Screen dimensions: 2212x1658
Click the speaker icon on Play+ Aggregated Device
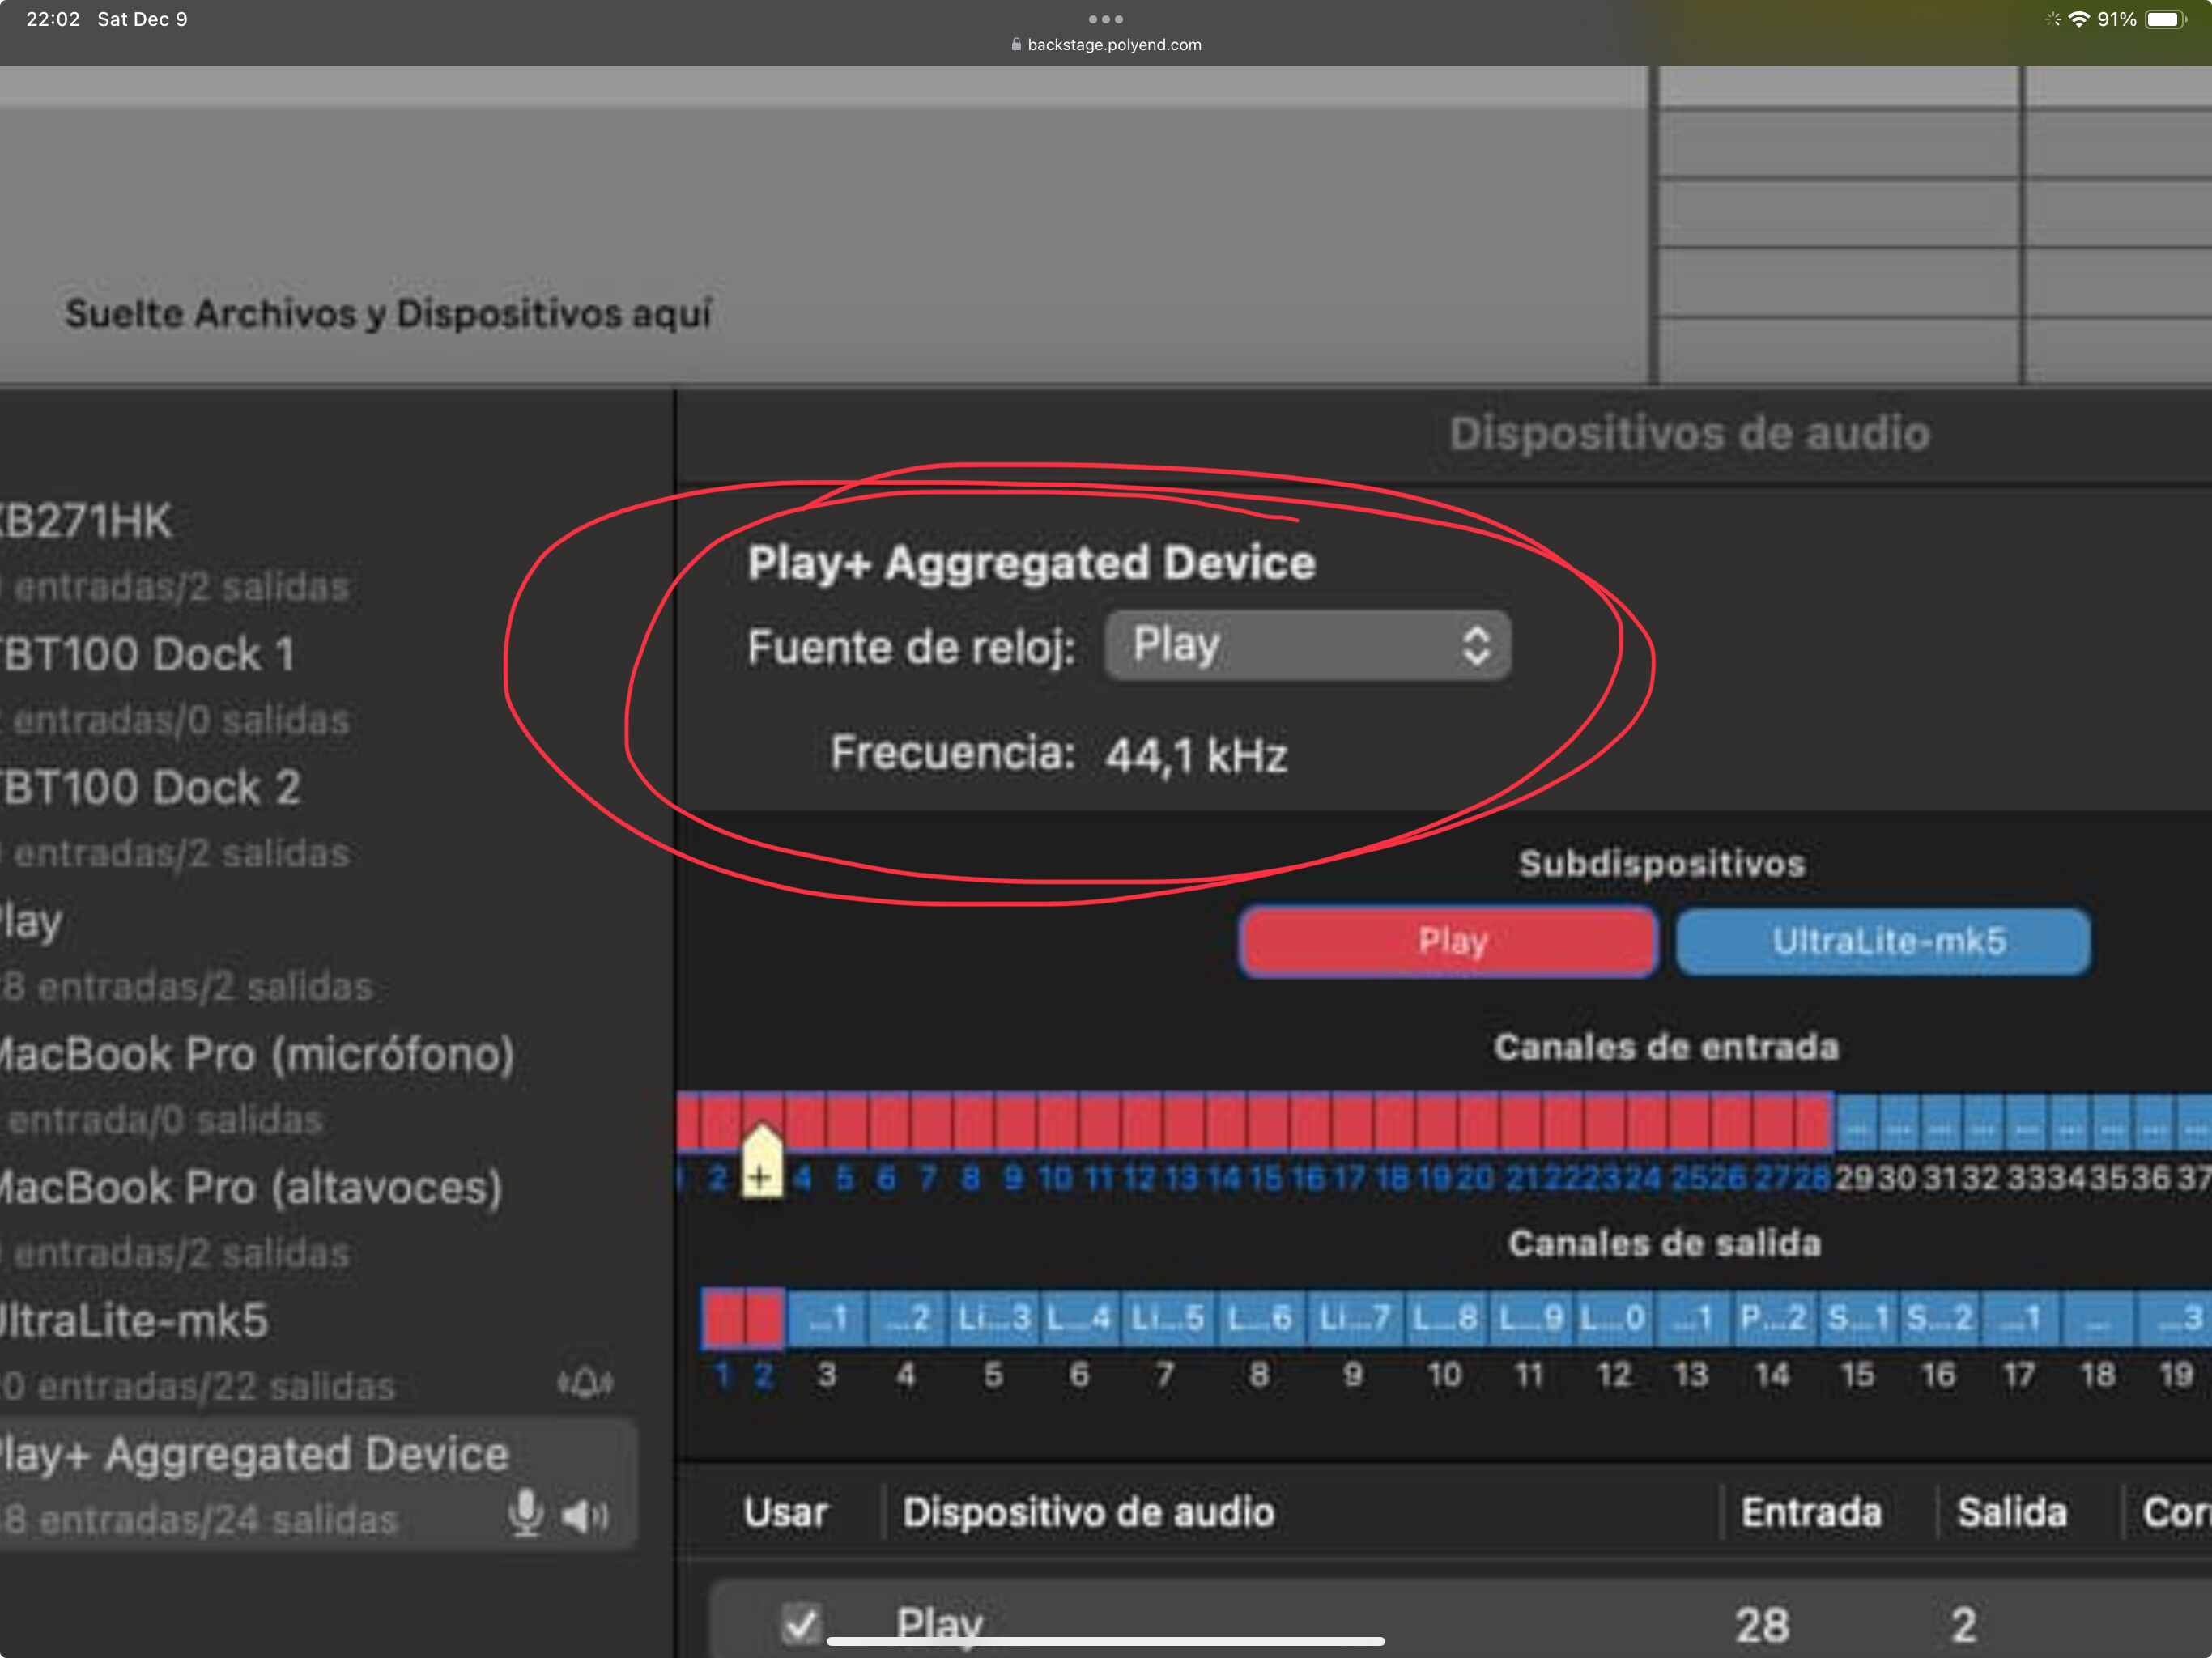(585, 1516)
